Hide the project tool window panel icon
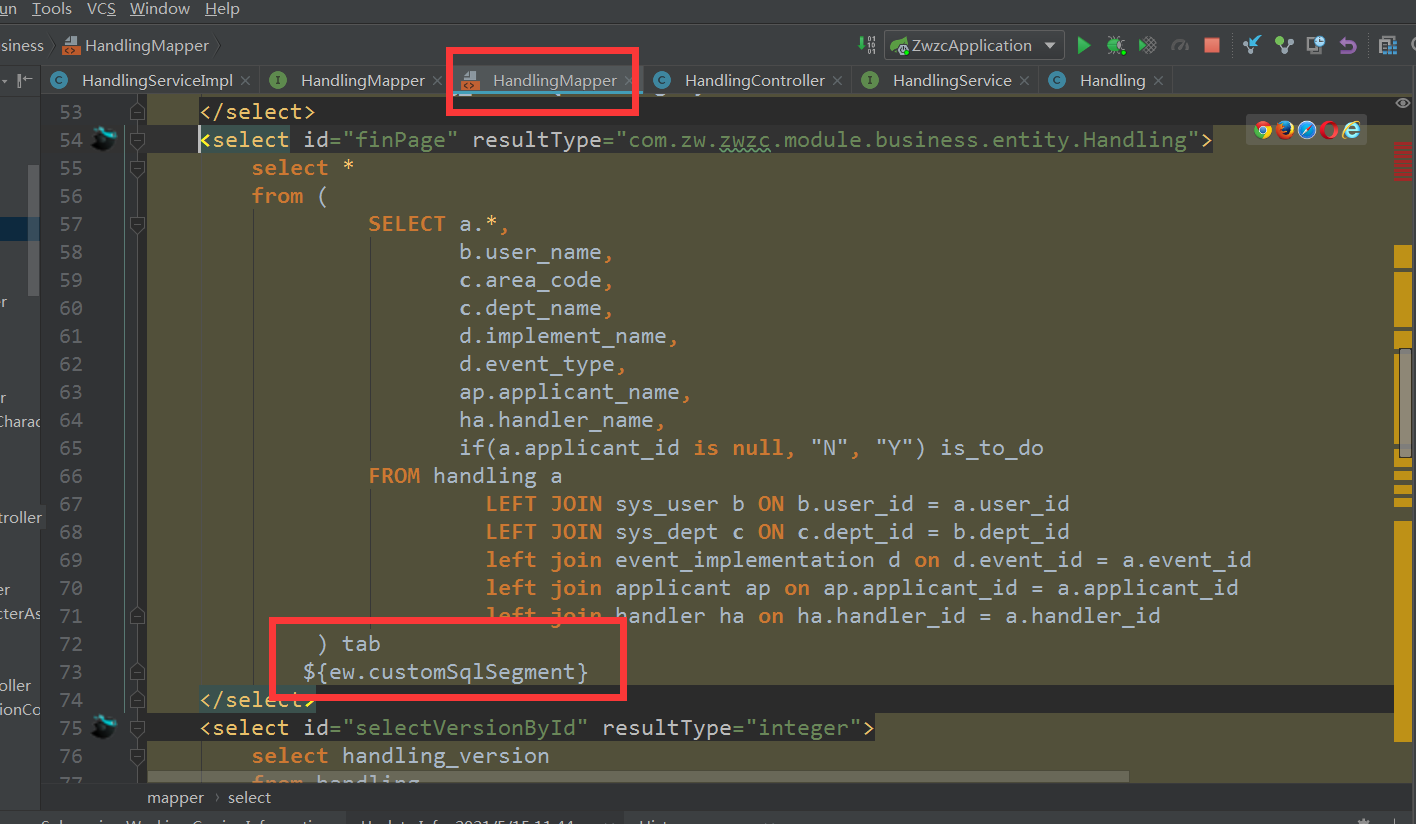Viewport: 1416px width, 824px height. tap(27, 80)
